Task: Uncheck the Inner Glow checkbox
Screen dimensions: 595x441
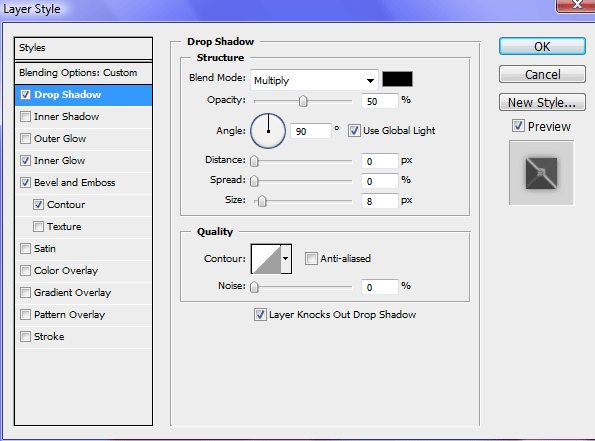Action: (25, 161)
